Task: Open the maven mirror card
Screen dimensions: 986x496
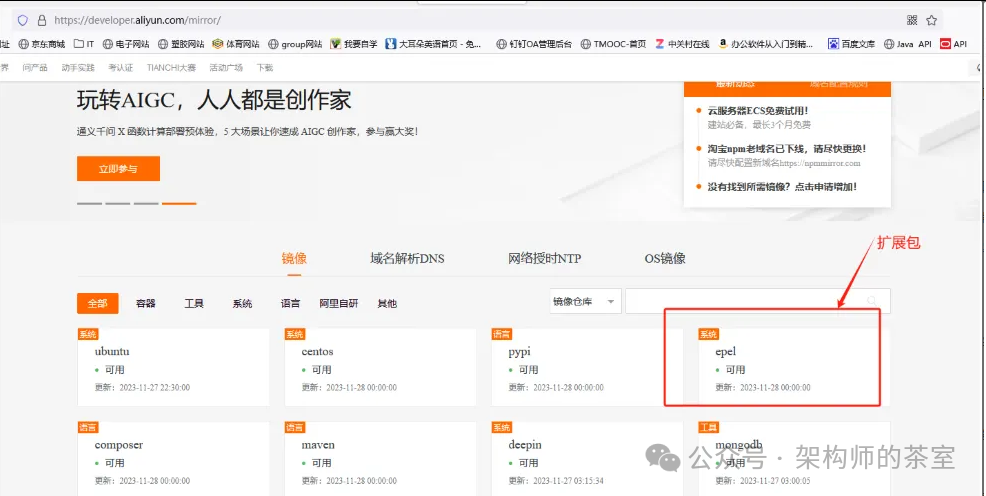Action: point(380,459)
